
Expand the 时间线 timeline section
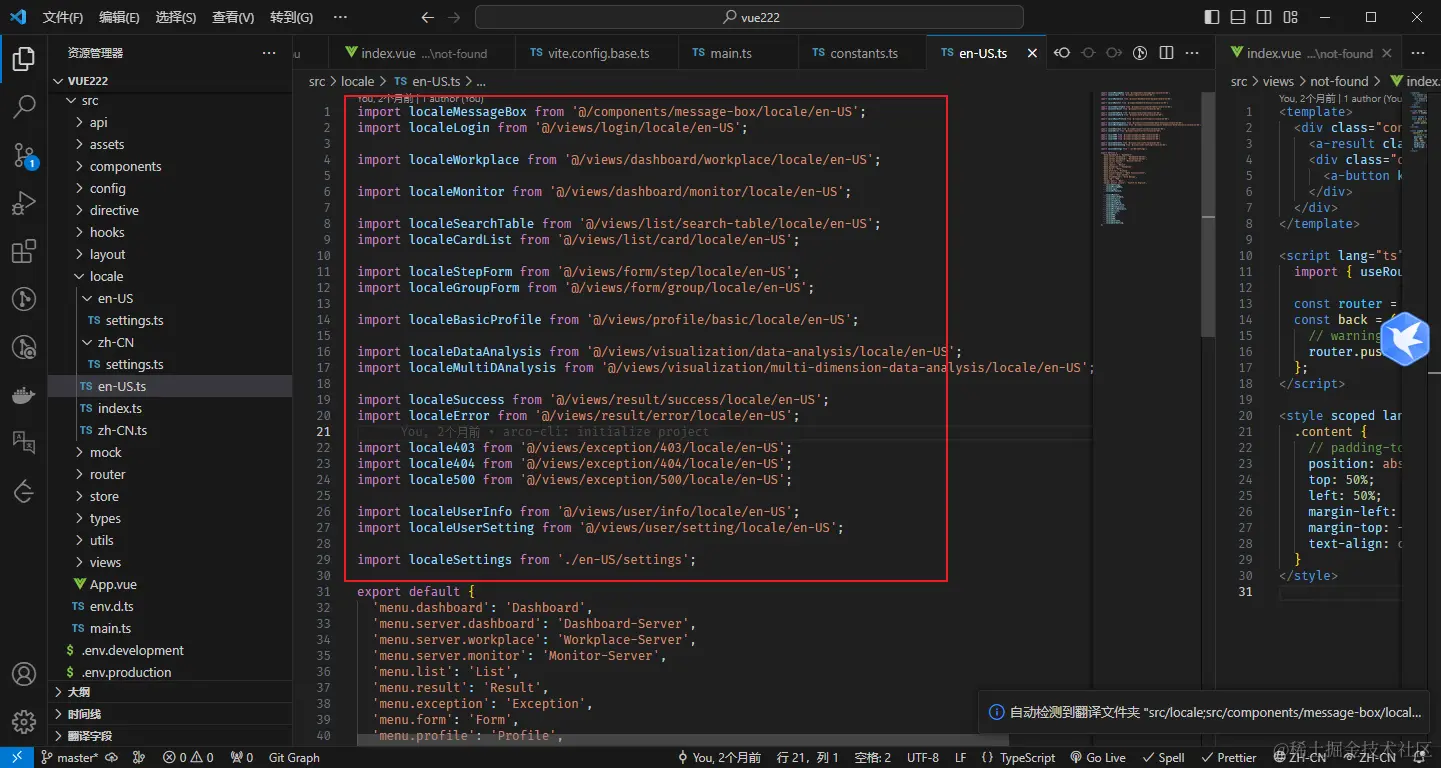(171, 714)
